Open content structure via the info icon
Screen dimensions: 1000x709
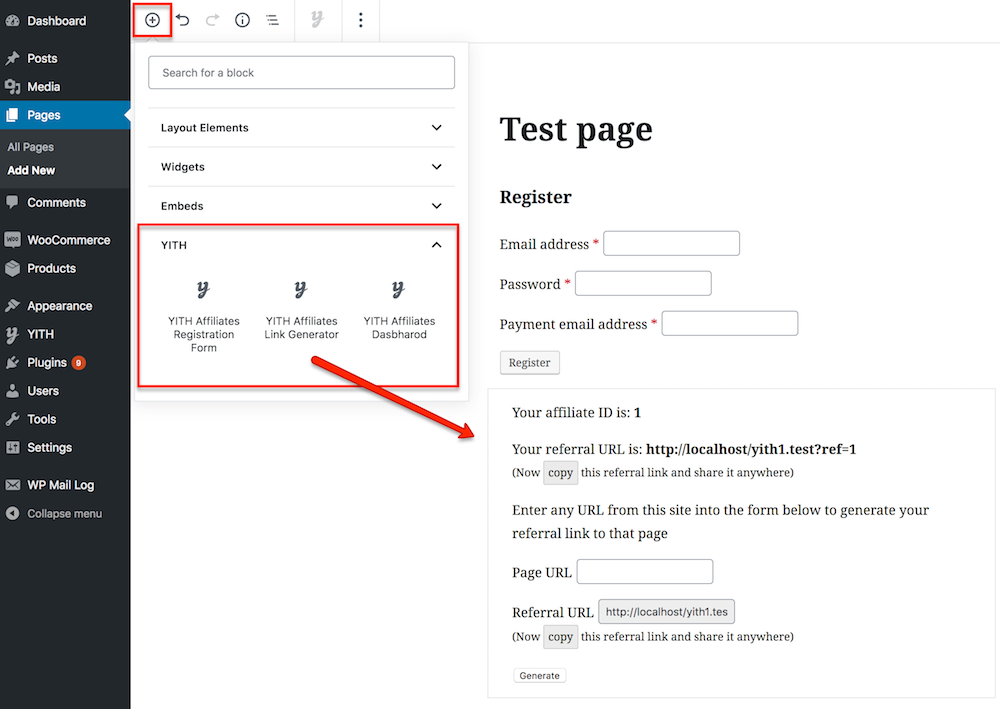tap(242, 20)
